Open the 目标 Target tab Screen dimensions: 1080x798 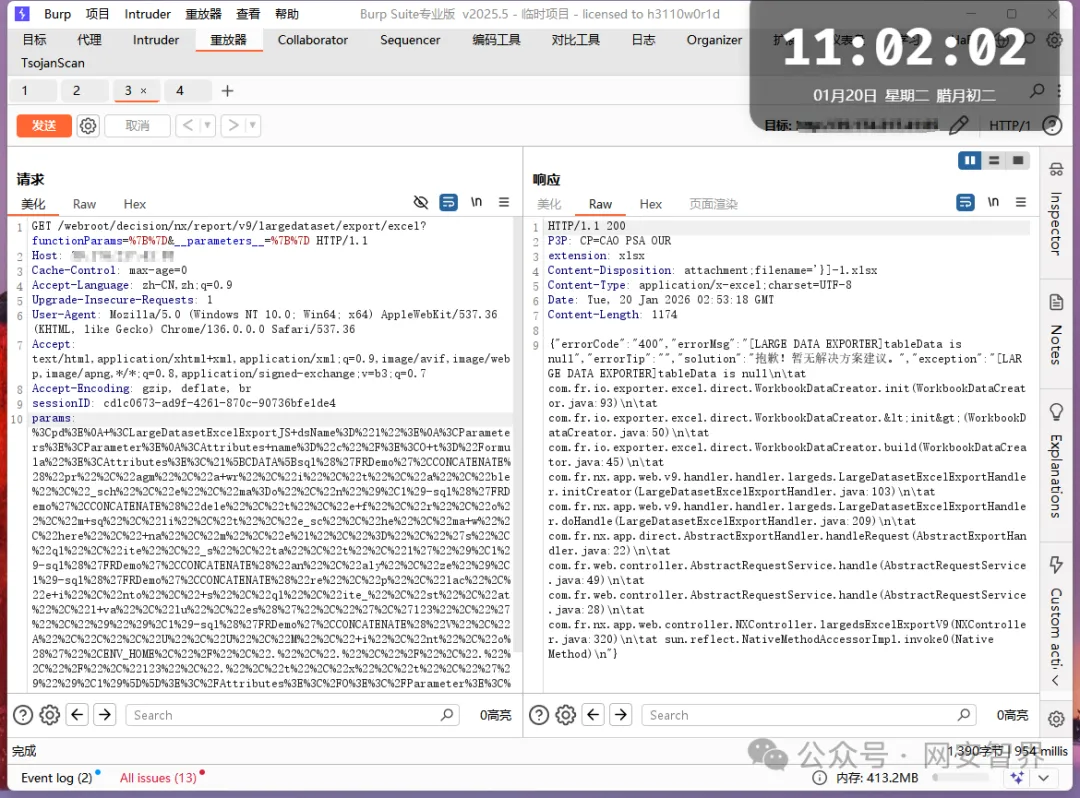[34, 40]
